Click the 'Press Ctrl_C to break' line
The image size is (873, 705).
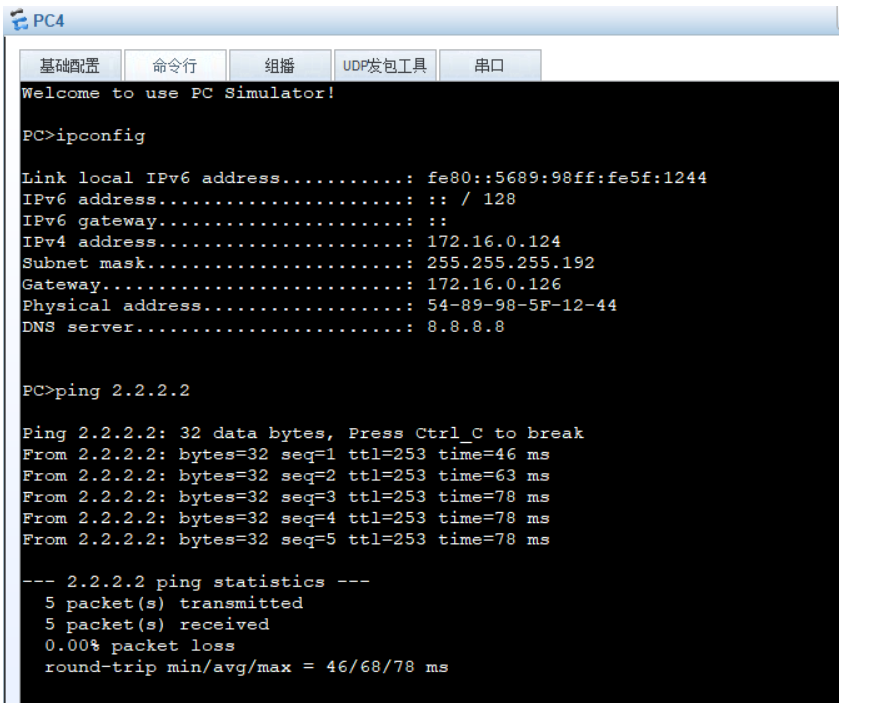(303, 433)
